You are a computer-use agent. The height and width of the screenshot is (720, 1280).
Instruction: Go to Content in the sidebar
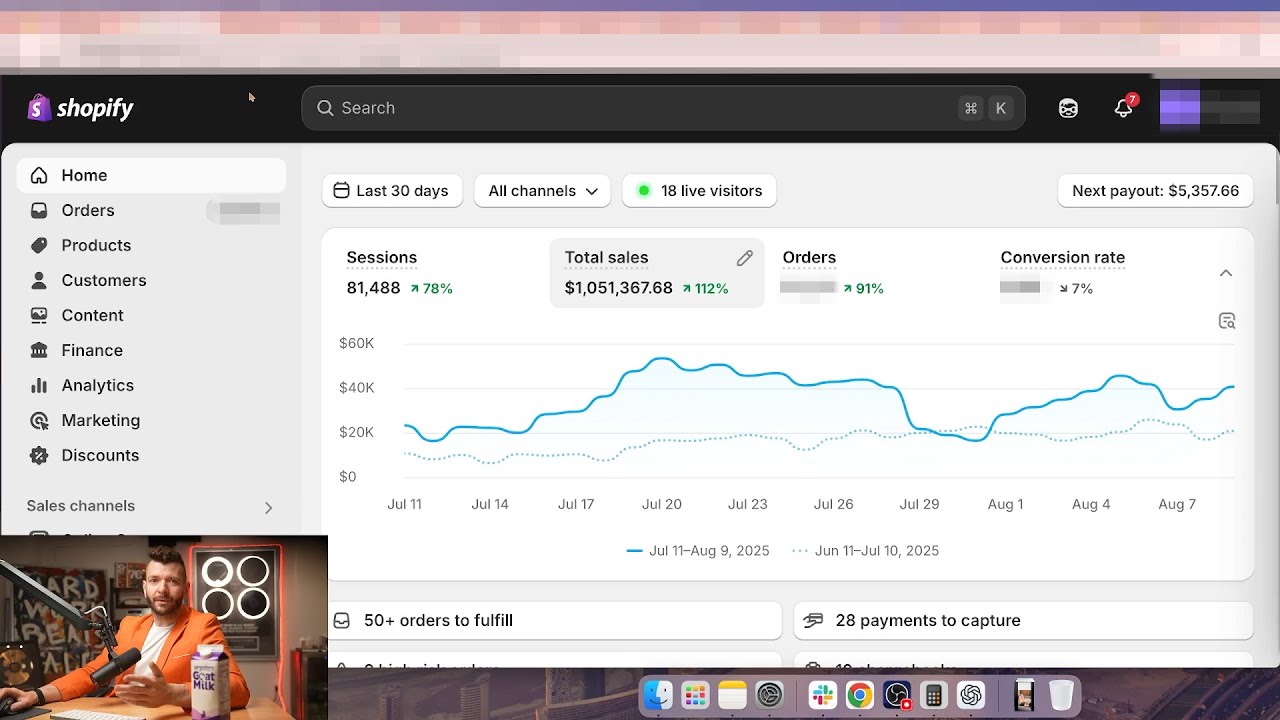tap(151, 315)
